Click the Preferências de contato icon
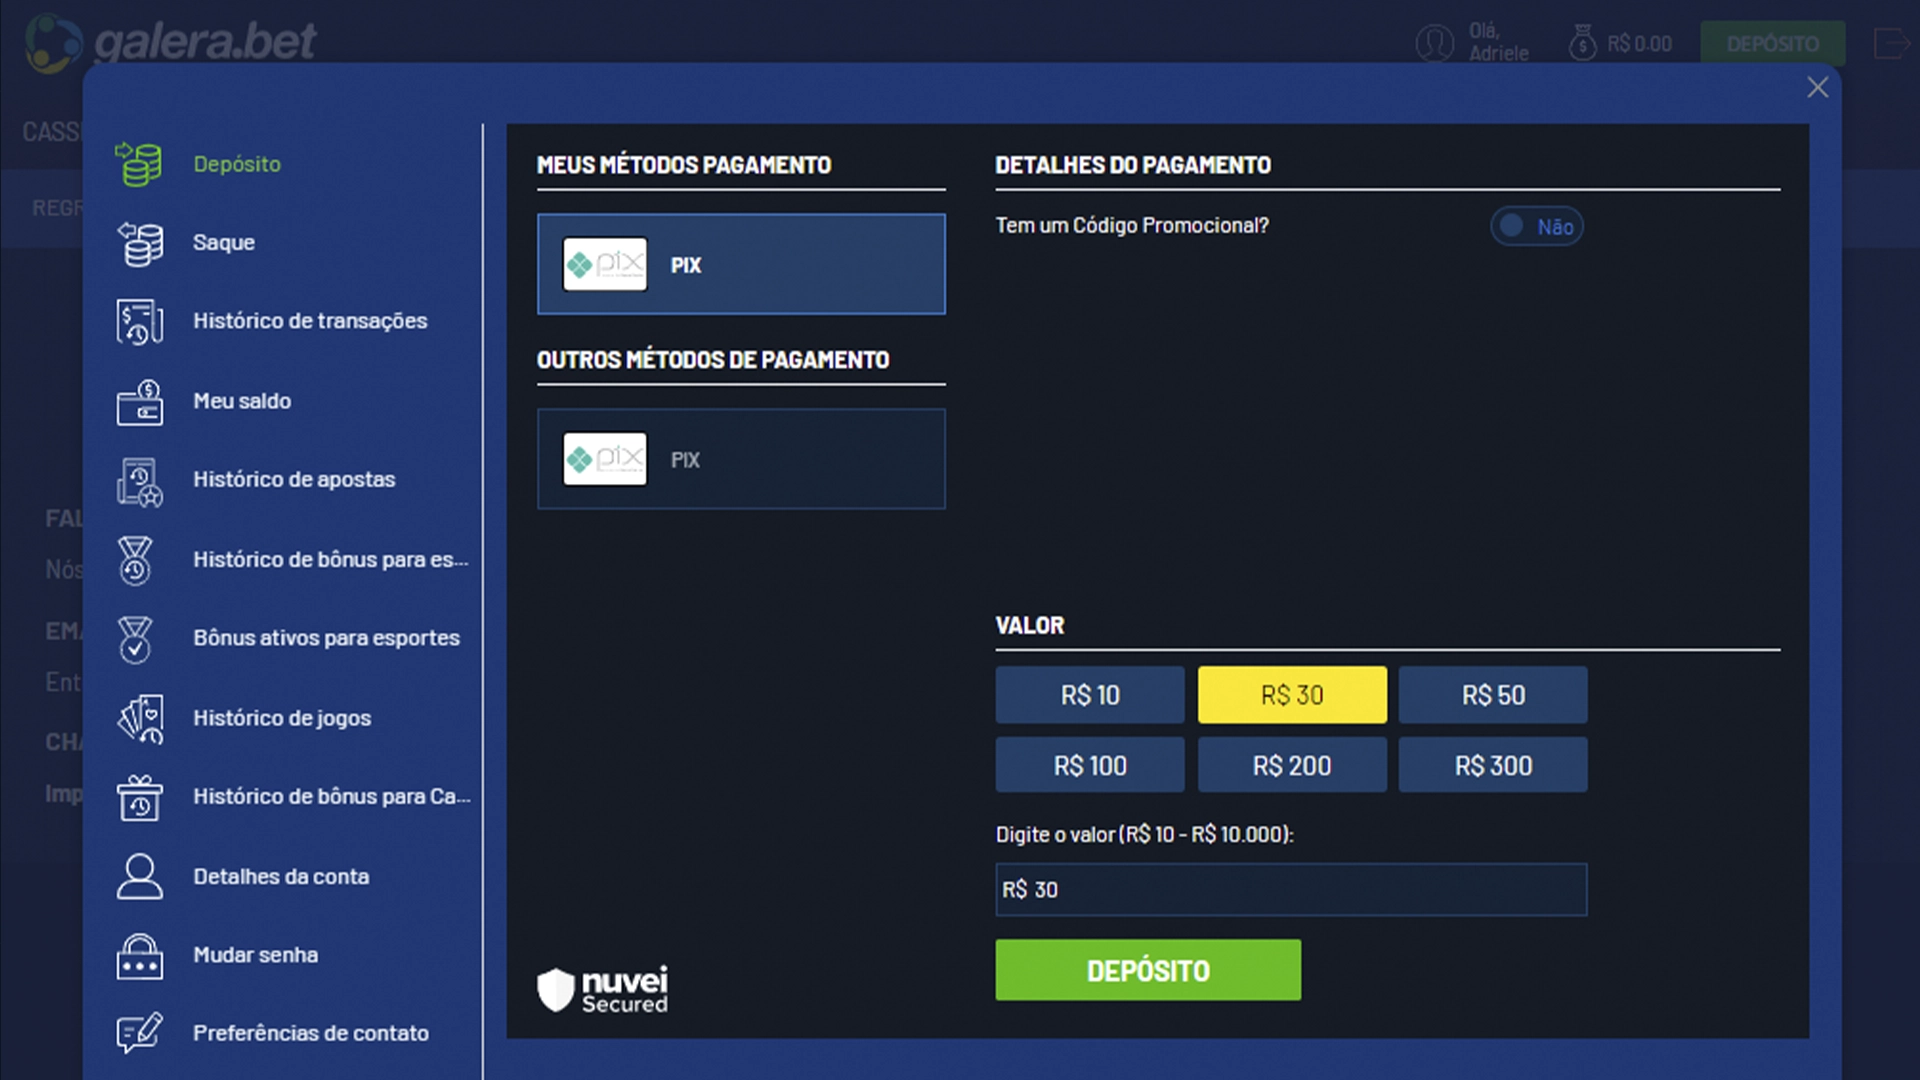Viewport: 1920px width, 1080px height. [140, 1033]
